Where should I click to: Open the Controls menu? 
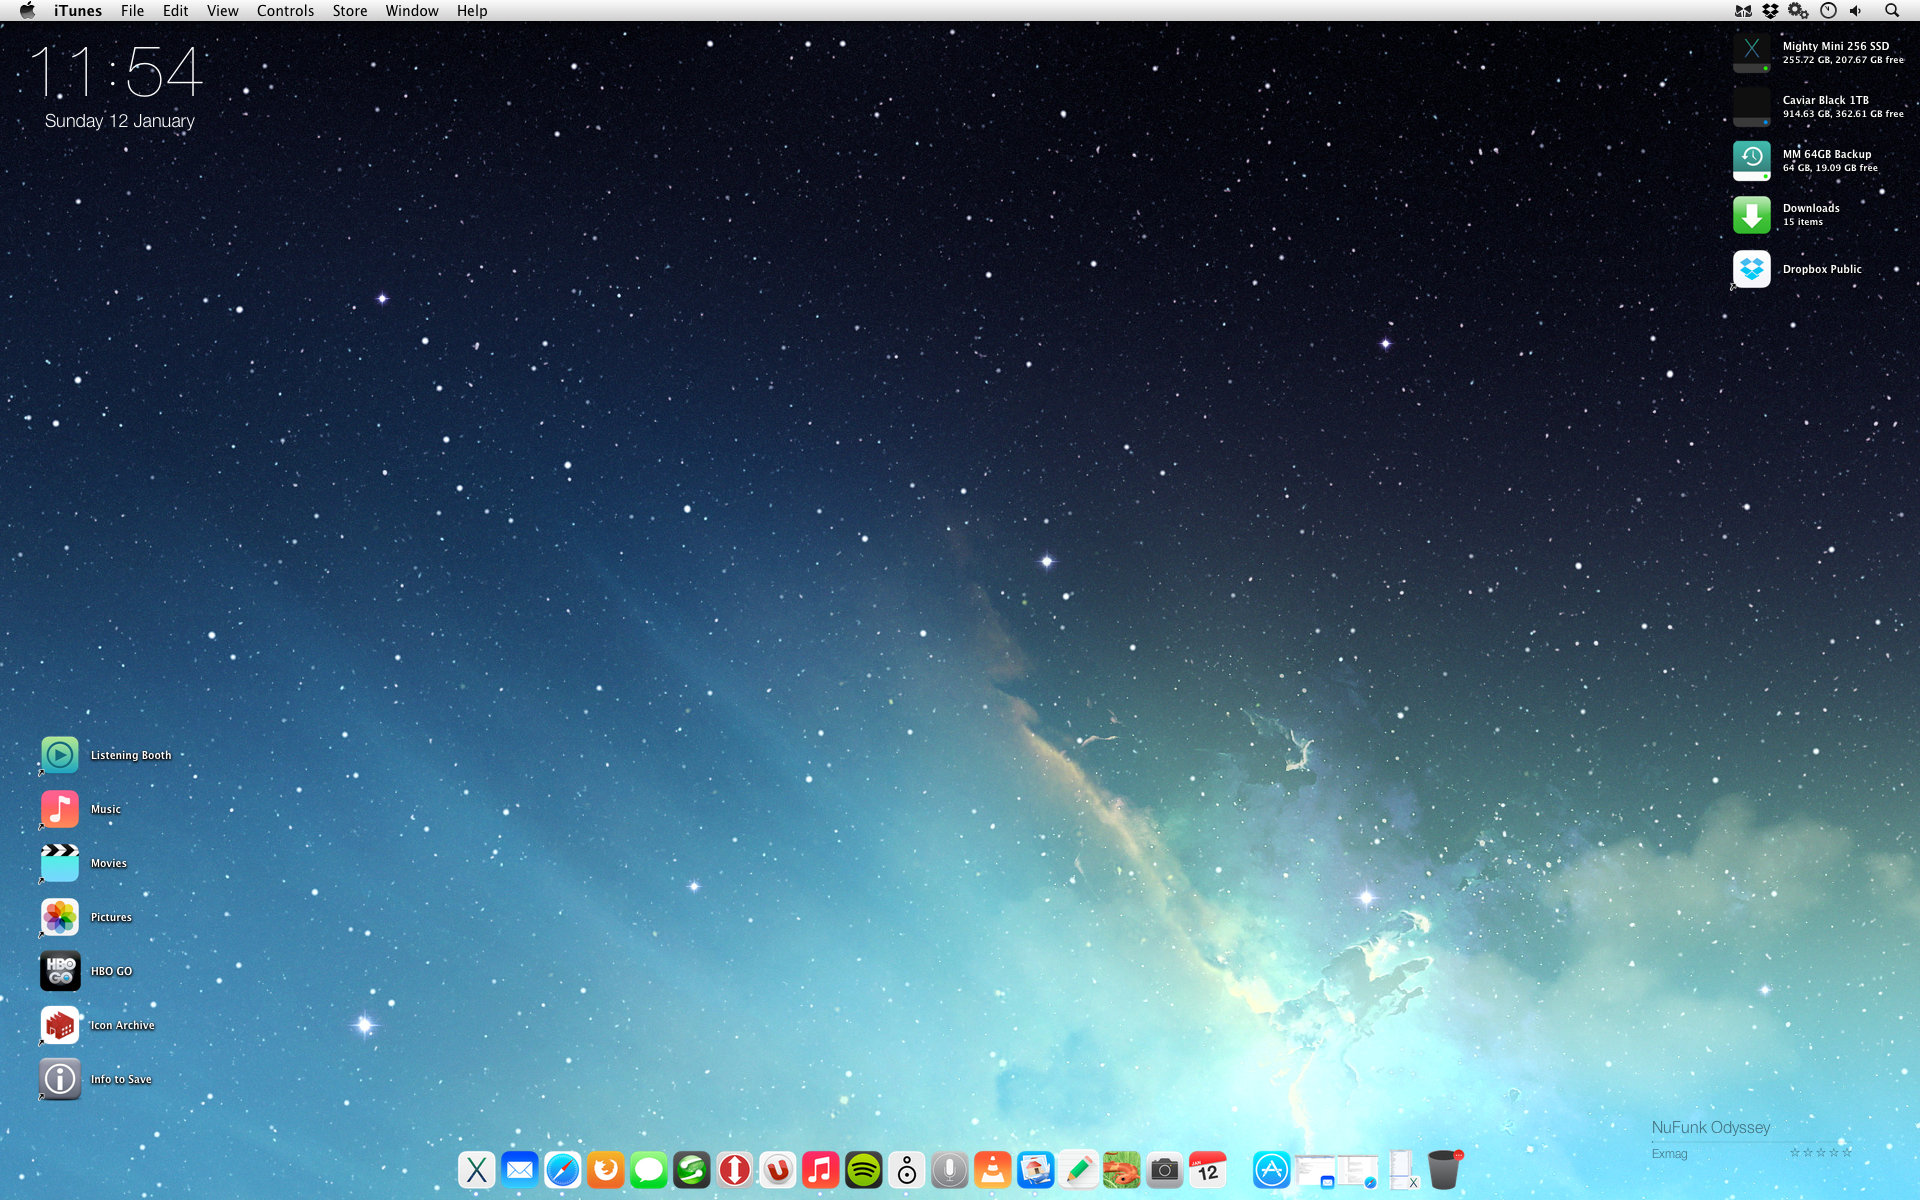pos(285,11)
